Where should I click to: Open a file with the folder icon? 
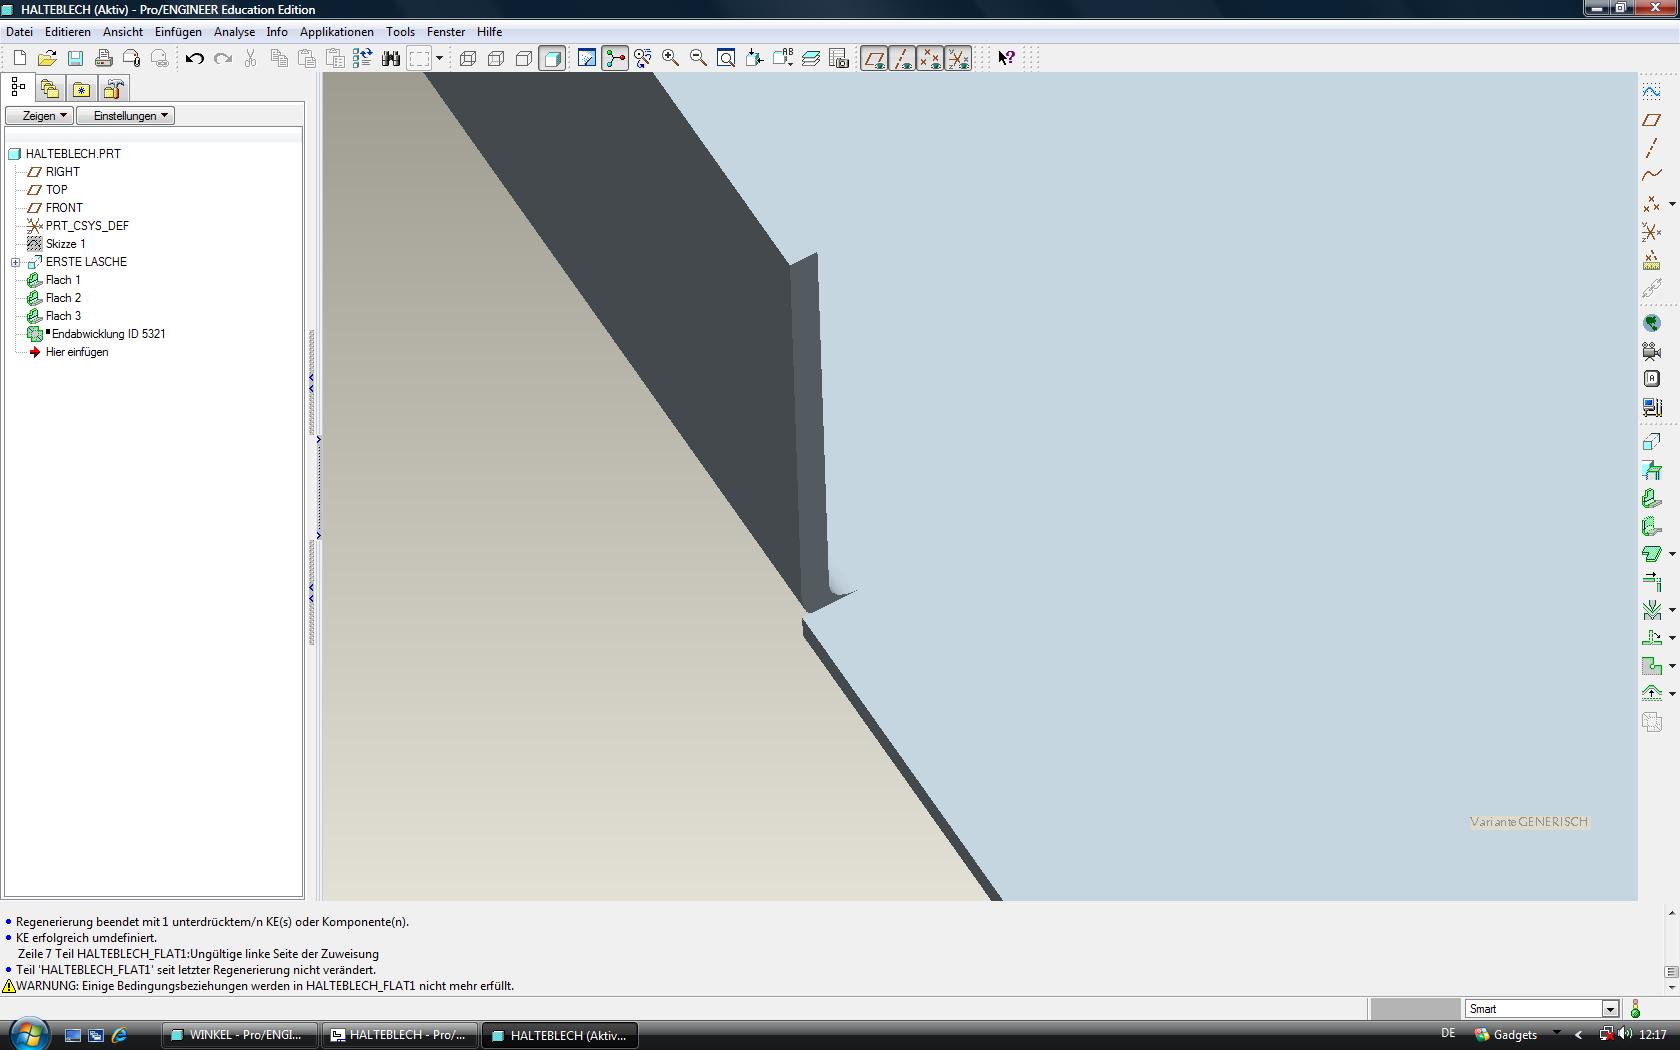pyautogui.click(x=47, y=58)
